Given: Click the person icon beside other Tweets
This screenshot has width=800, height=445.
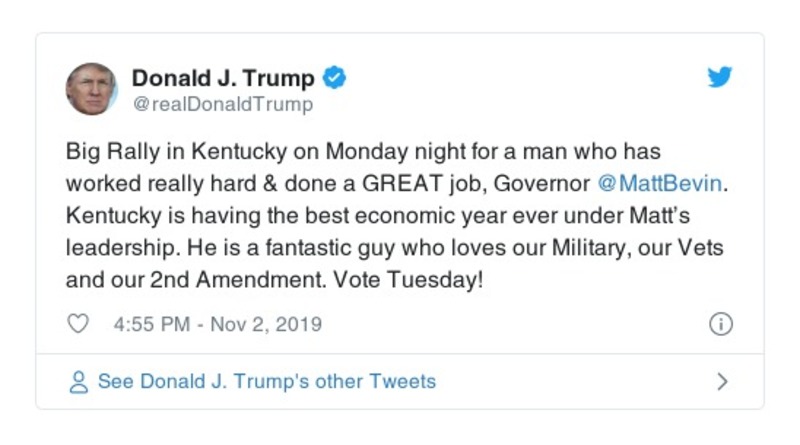Looking at the screenshot, I should [x=78, y=381].
